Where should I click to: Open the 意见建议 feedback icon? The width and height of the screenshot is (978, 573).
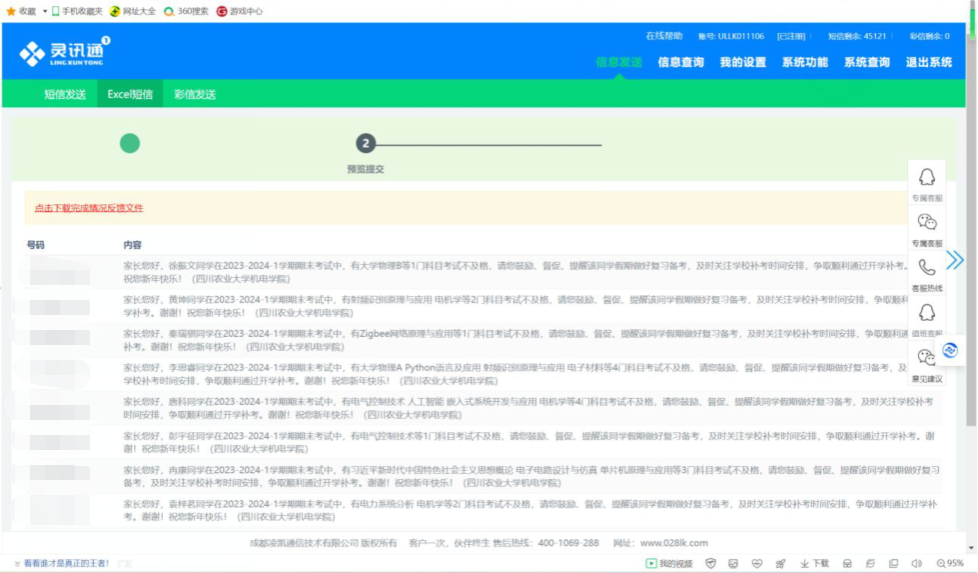(x=927, y=357)
